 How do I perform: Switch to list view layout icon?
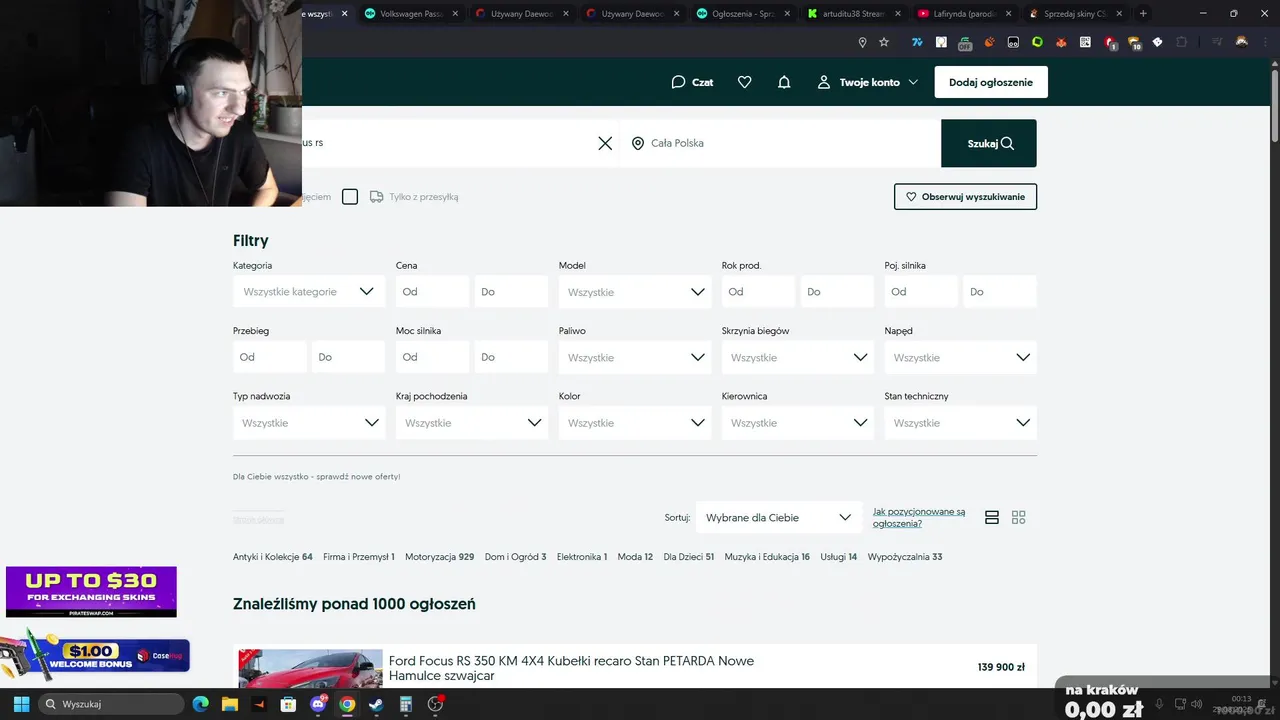pyautogui.click(x=992, y=517)
